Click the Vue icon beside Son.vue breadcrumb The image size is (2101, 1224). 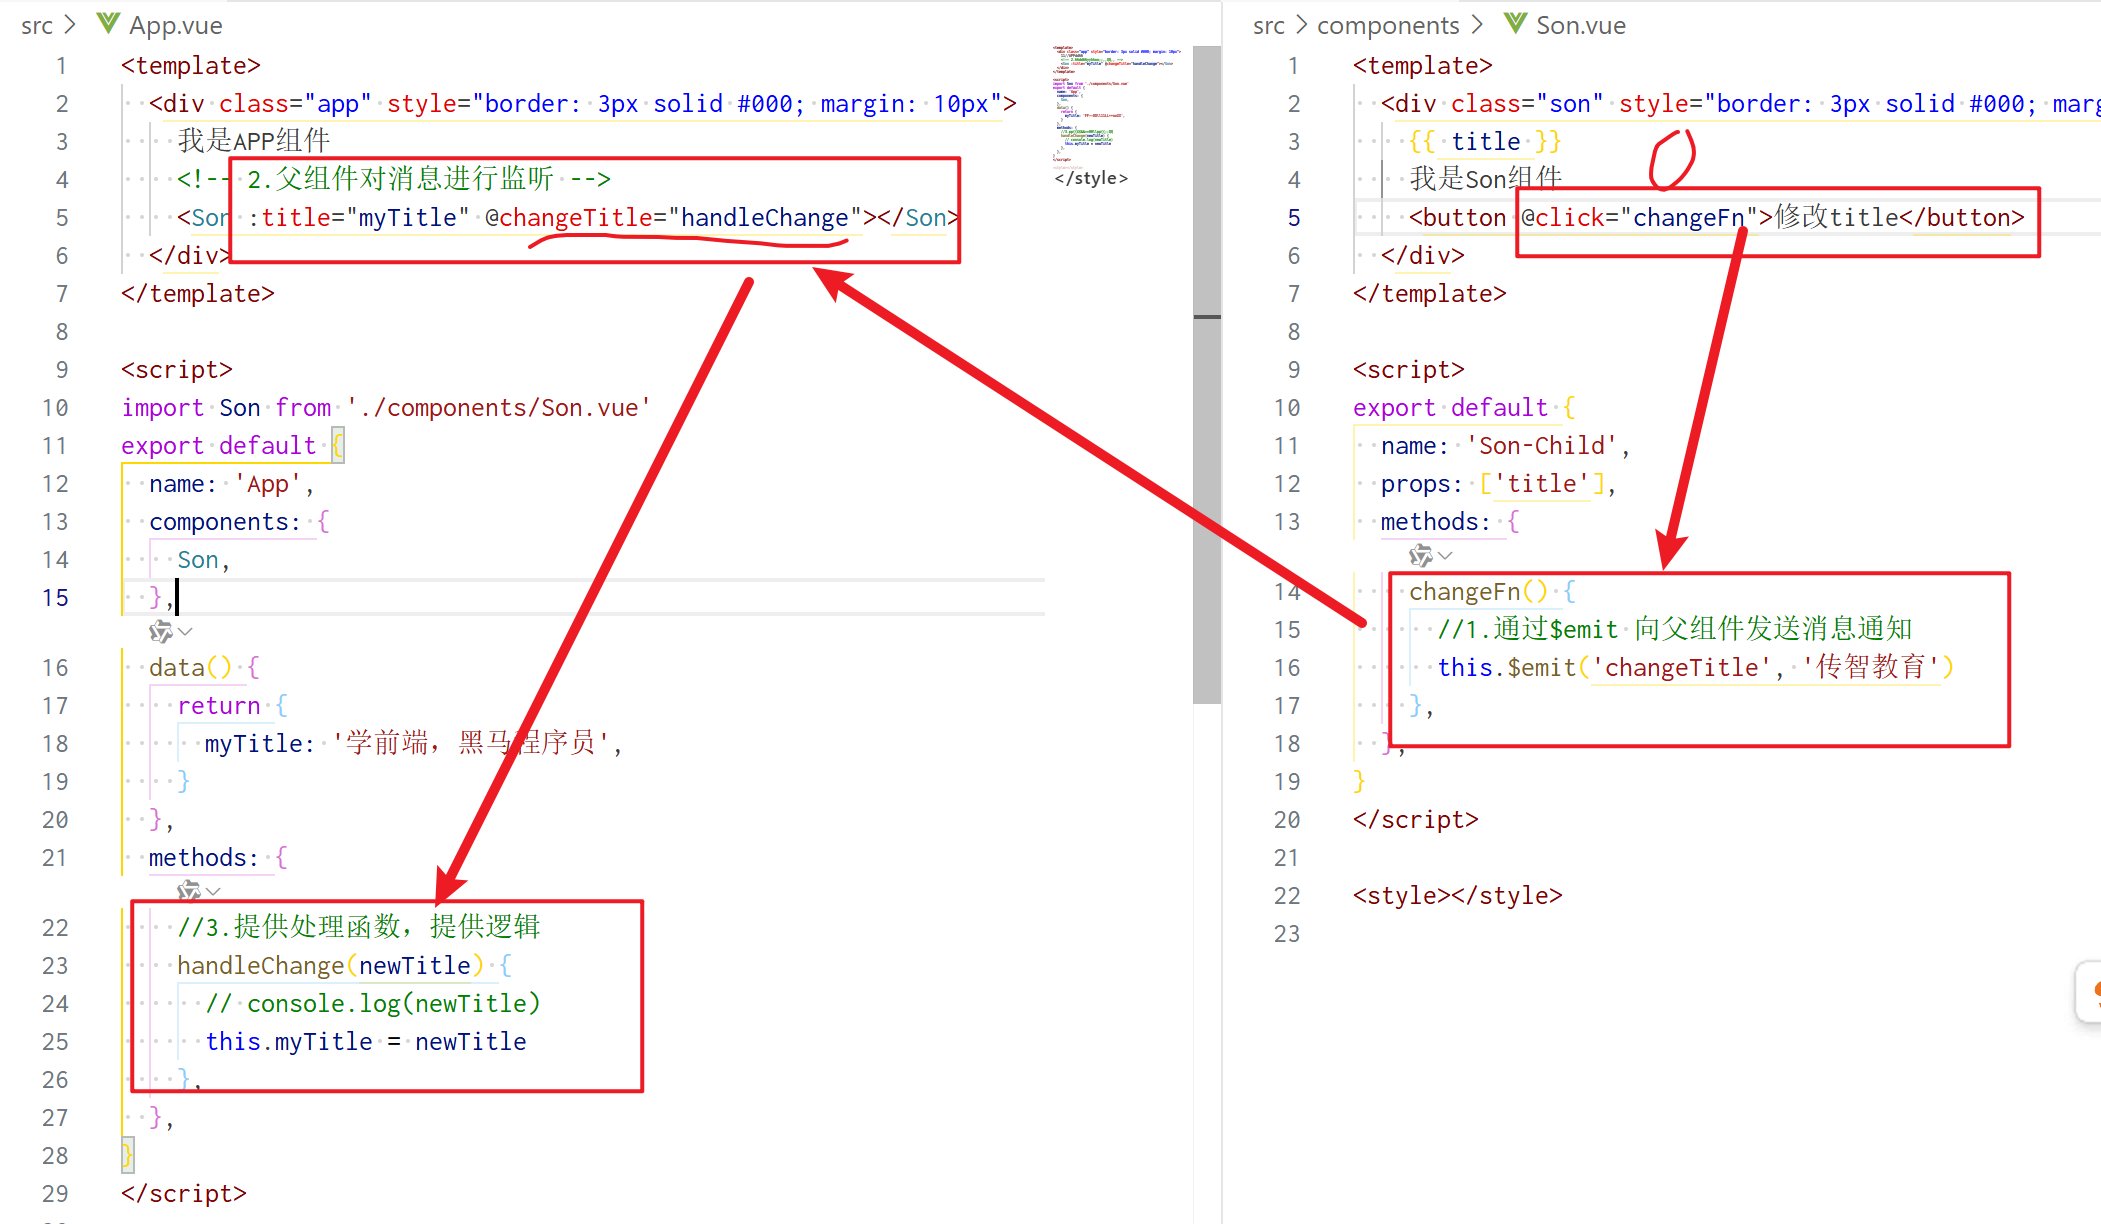tap(1515, 24)
